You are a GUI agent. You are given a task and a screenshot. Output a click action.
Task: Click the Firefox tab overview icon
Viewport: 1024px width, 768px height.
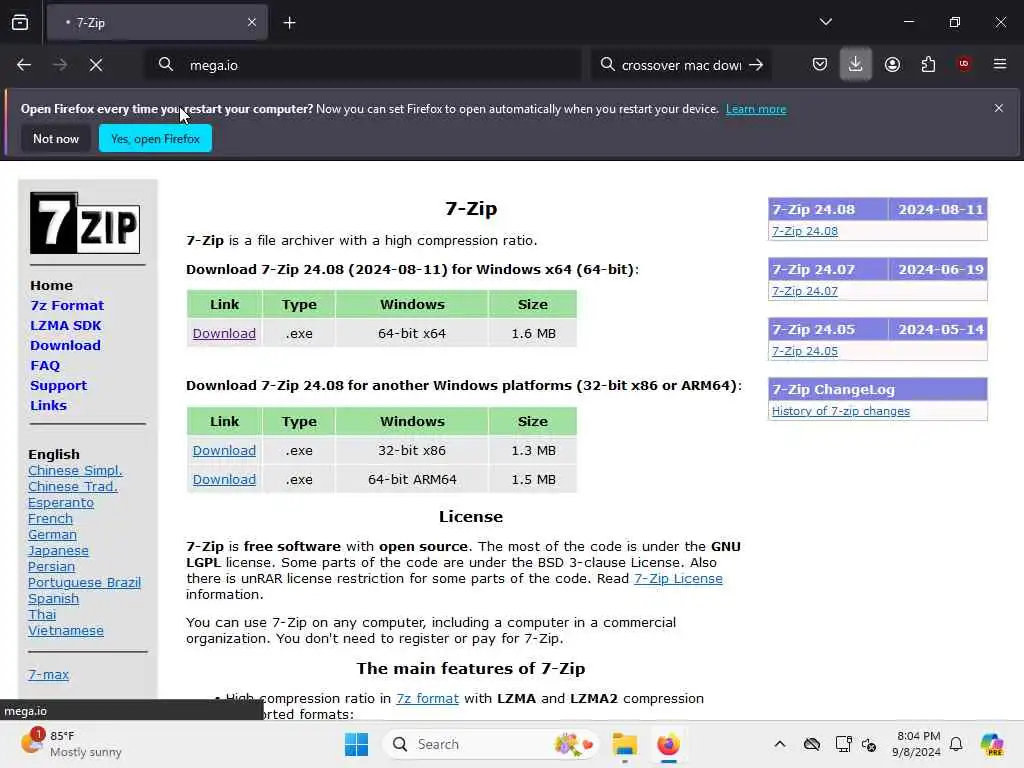pos(20,22)
